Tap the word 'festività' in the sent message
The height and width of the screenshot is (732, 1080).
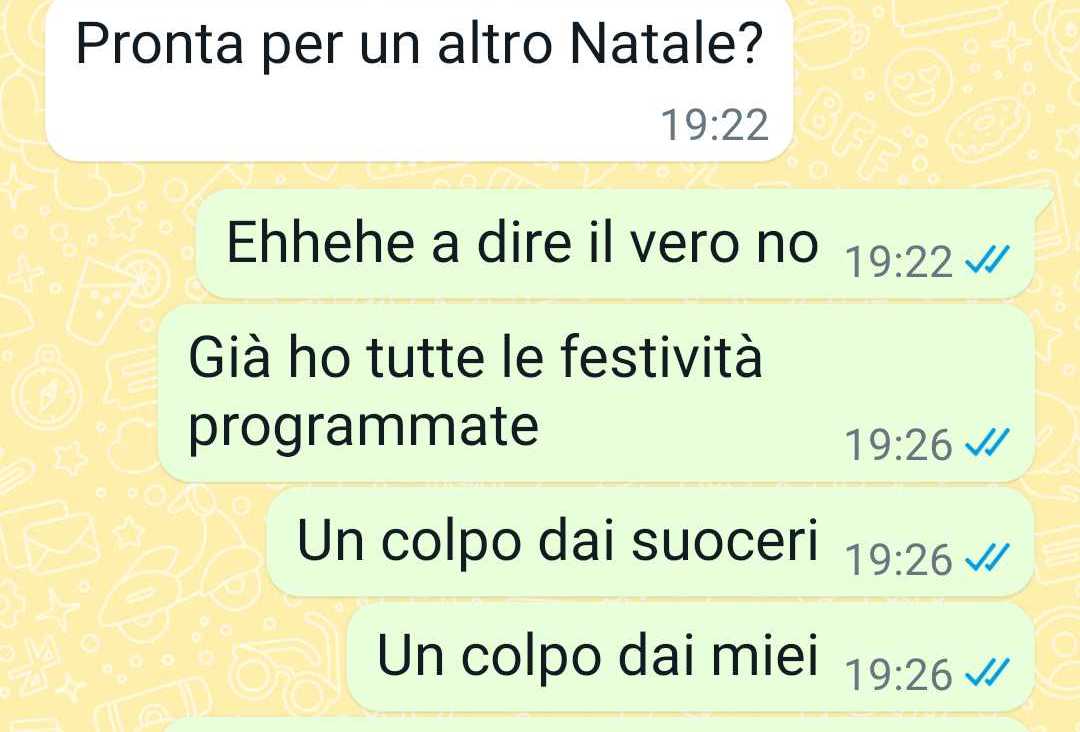click(x=661, y=355)
